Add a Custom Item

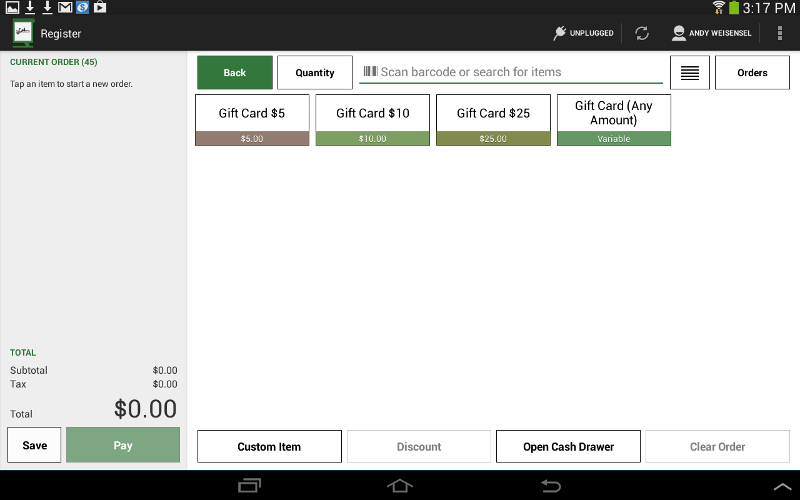pos(269,447)
